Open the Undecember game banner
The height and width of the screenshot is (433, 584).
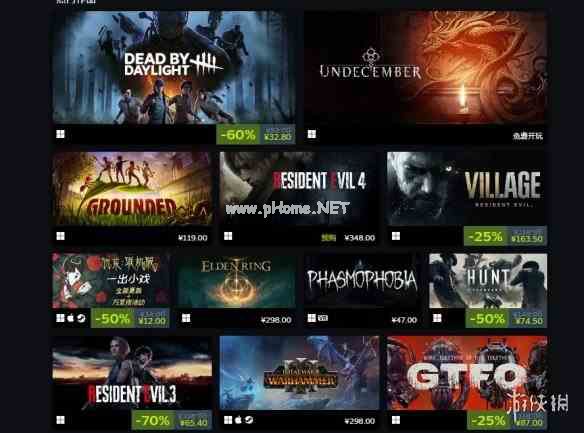[426, 67]
